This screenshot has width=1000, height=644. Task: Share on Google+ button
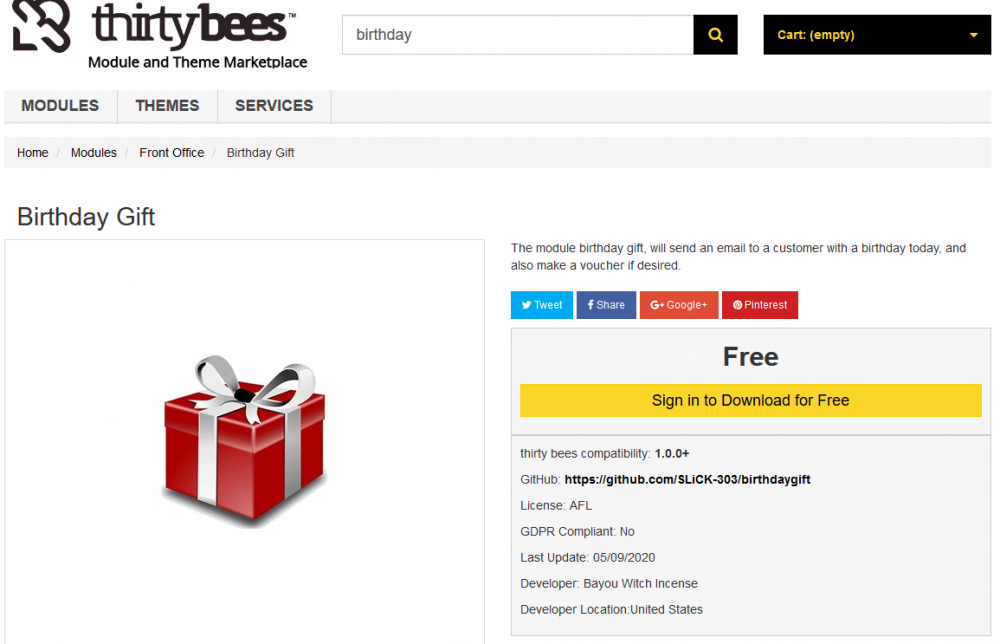[679, 305]
